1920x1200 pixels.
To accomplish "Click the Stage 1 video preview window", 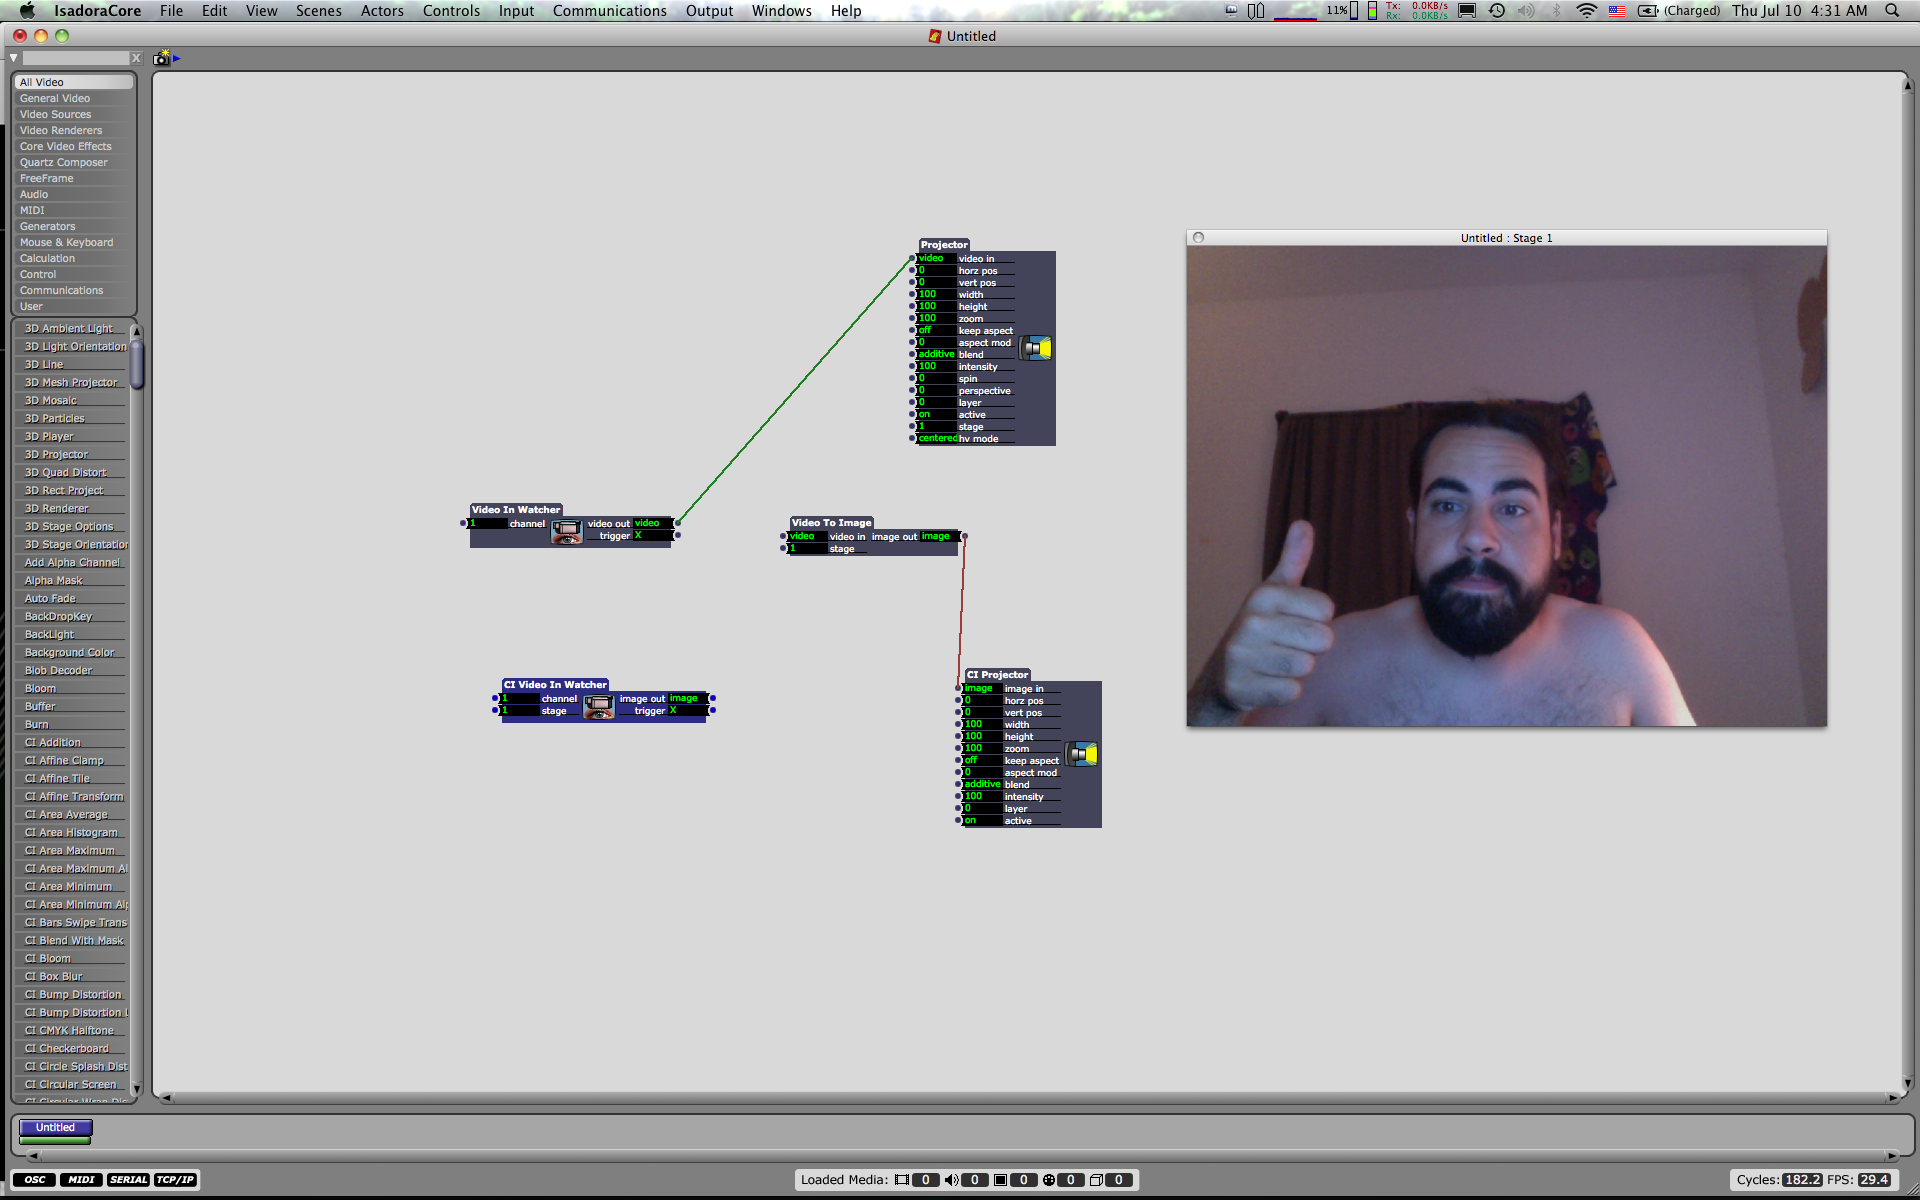I will pos(1506,486).
